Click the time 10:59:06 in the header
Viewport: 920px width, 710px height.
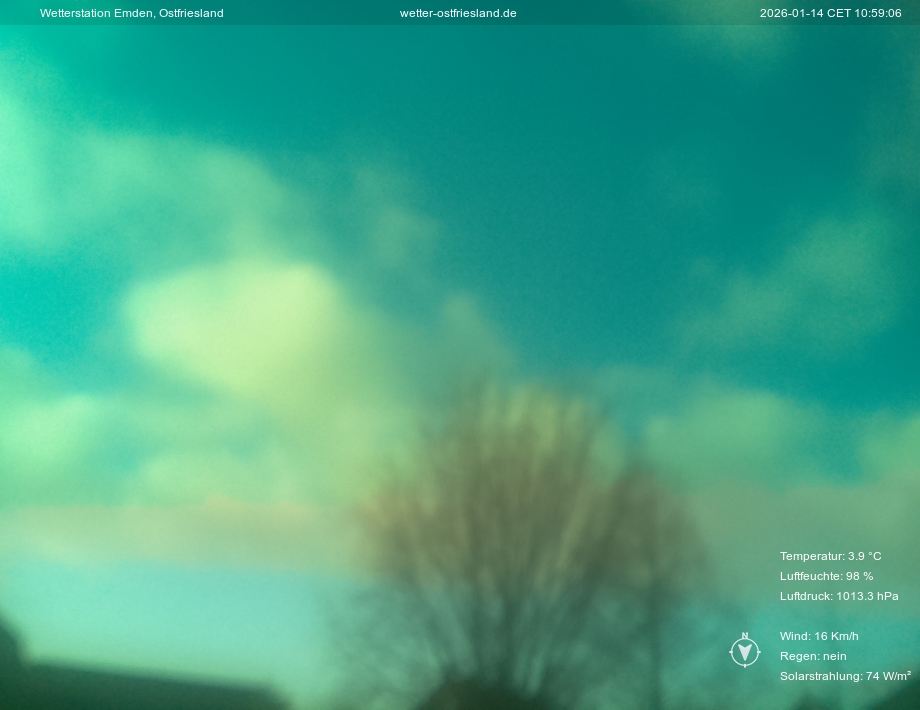coord(878,13)
